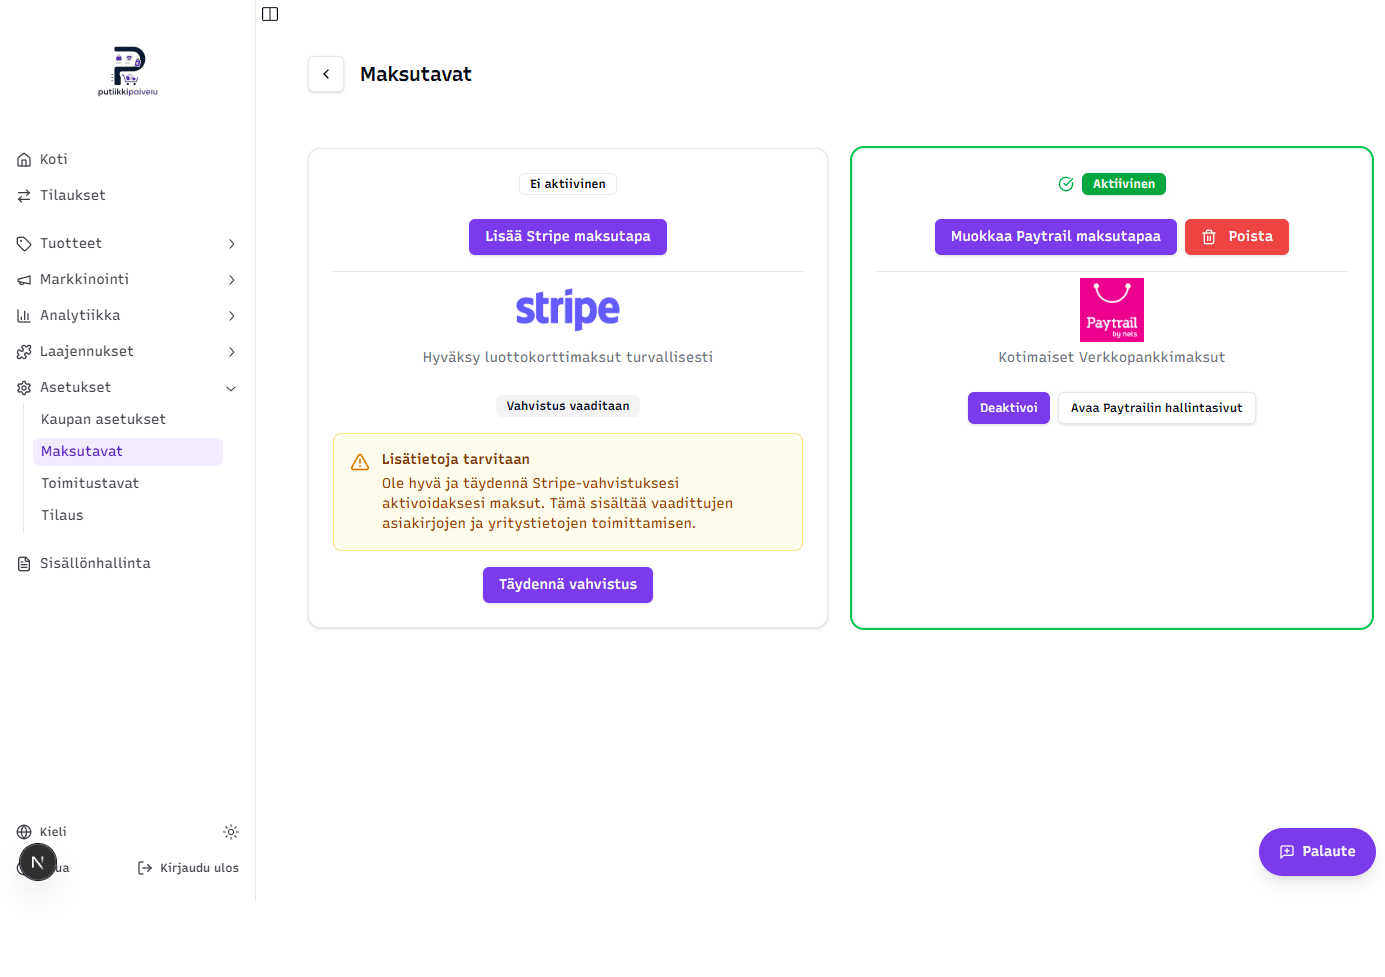Open Tilaukset in the sidebar

72,195
